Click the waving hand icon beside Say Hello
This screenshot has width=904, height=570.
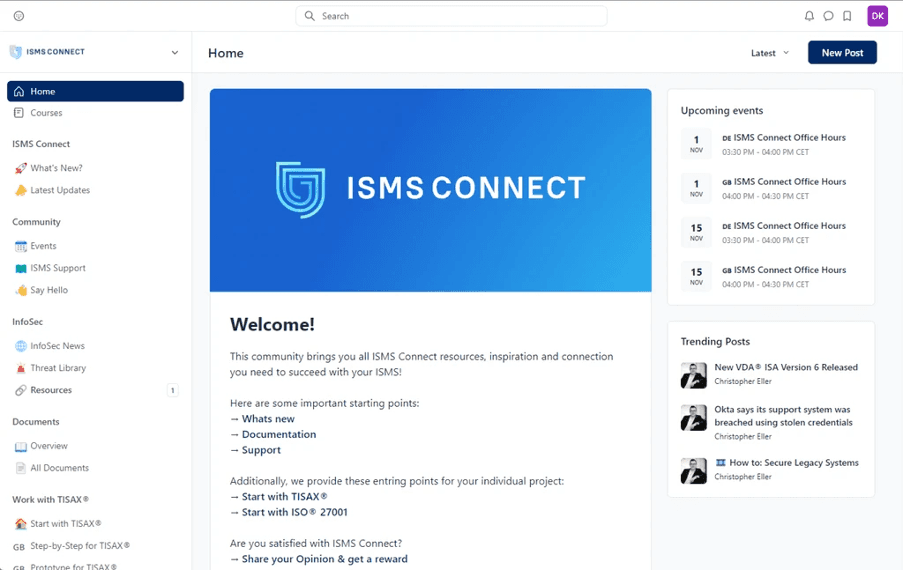21,290
